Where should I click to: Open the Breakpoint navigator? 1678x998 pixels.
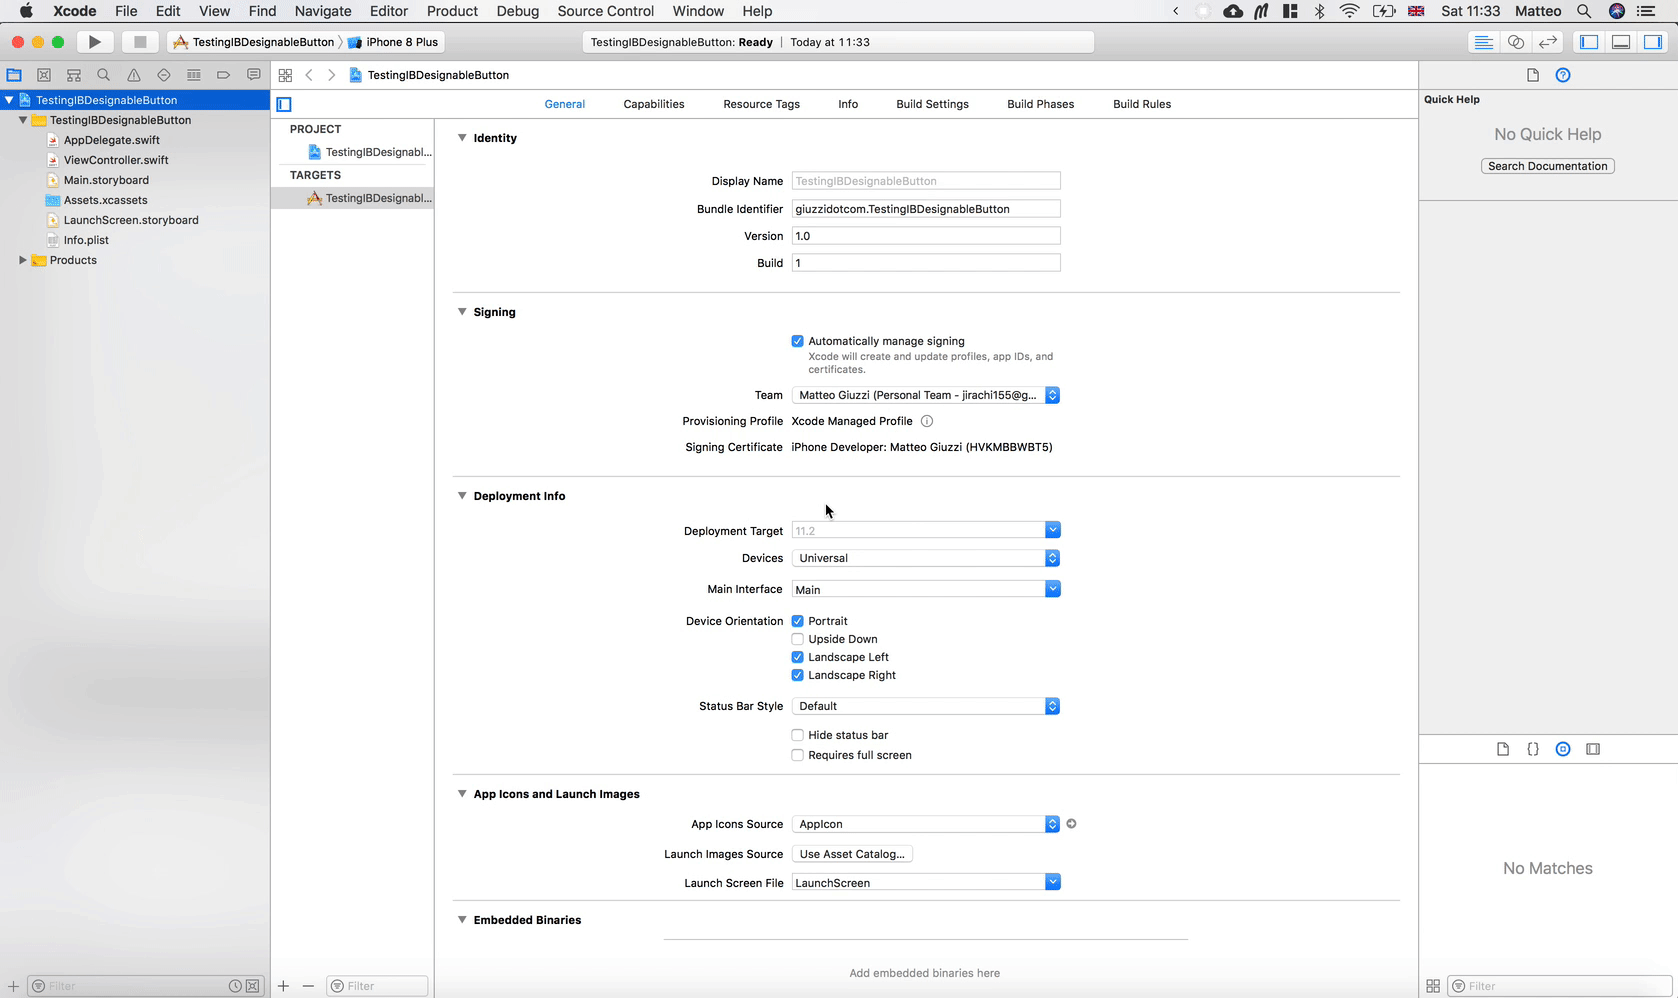click(224, 75)
